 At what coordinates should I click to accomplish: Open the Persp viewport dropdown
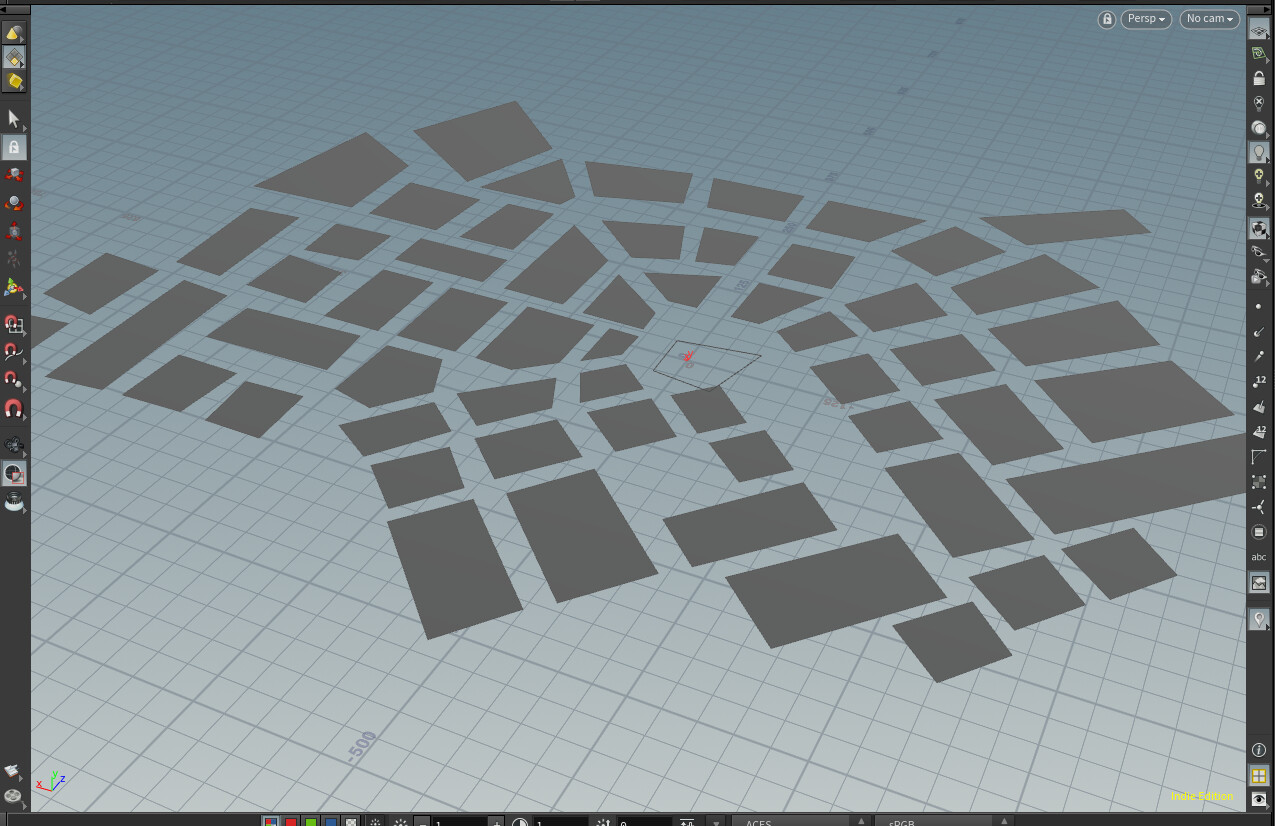[x=1146, y=19]
